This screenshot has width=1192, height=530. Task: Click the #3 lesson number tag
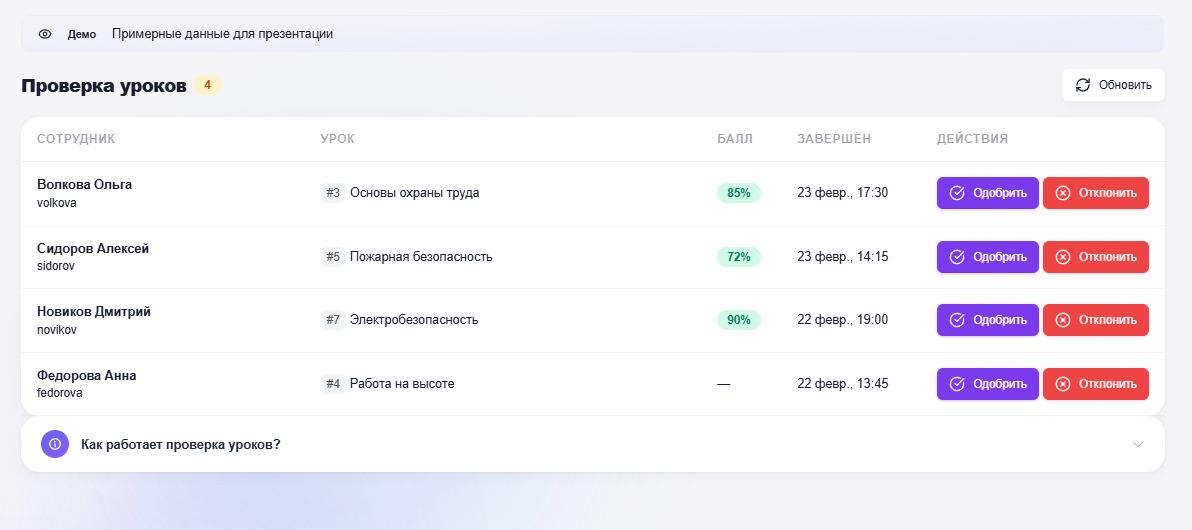click(x=333, y=193)
